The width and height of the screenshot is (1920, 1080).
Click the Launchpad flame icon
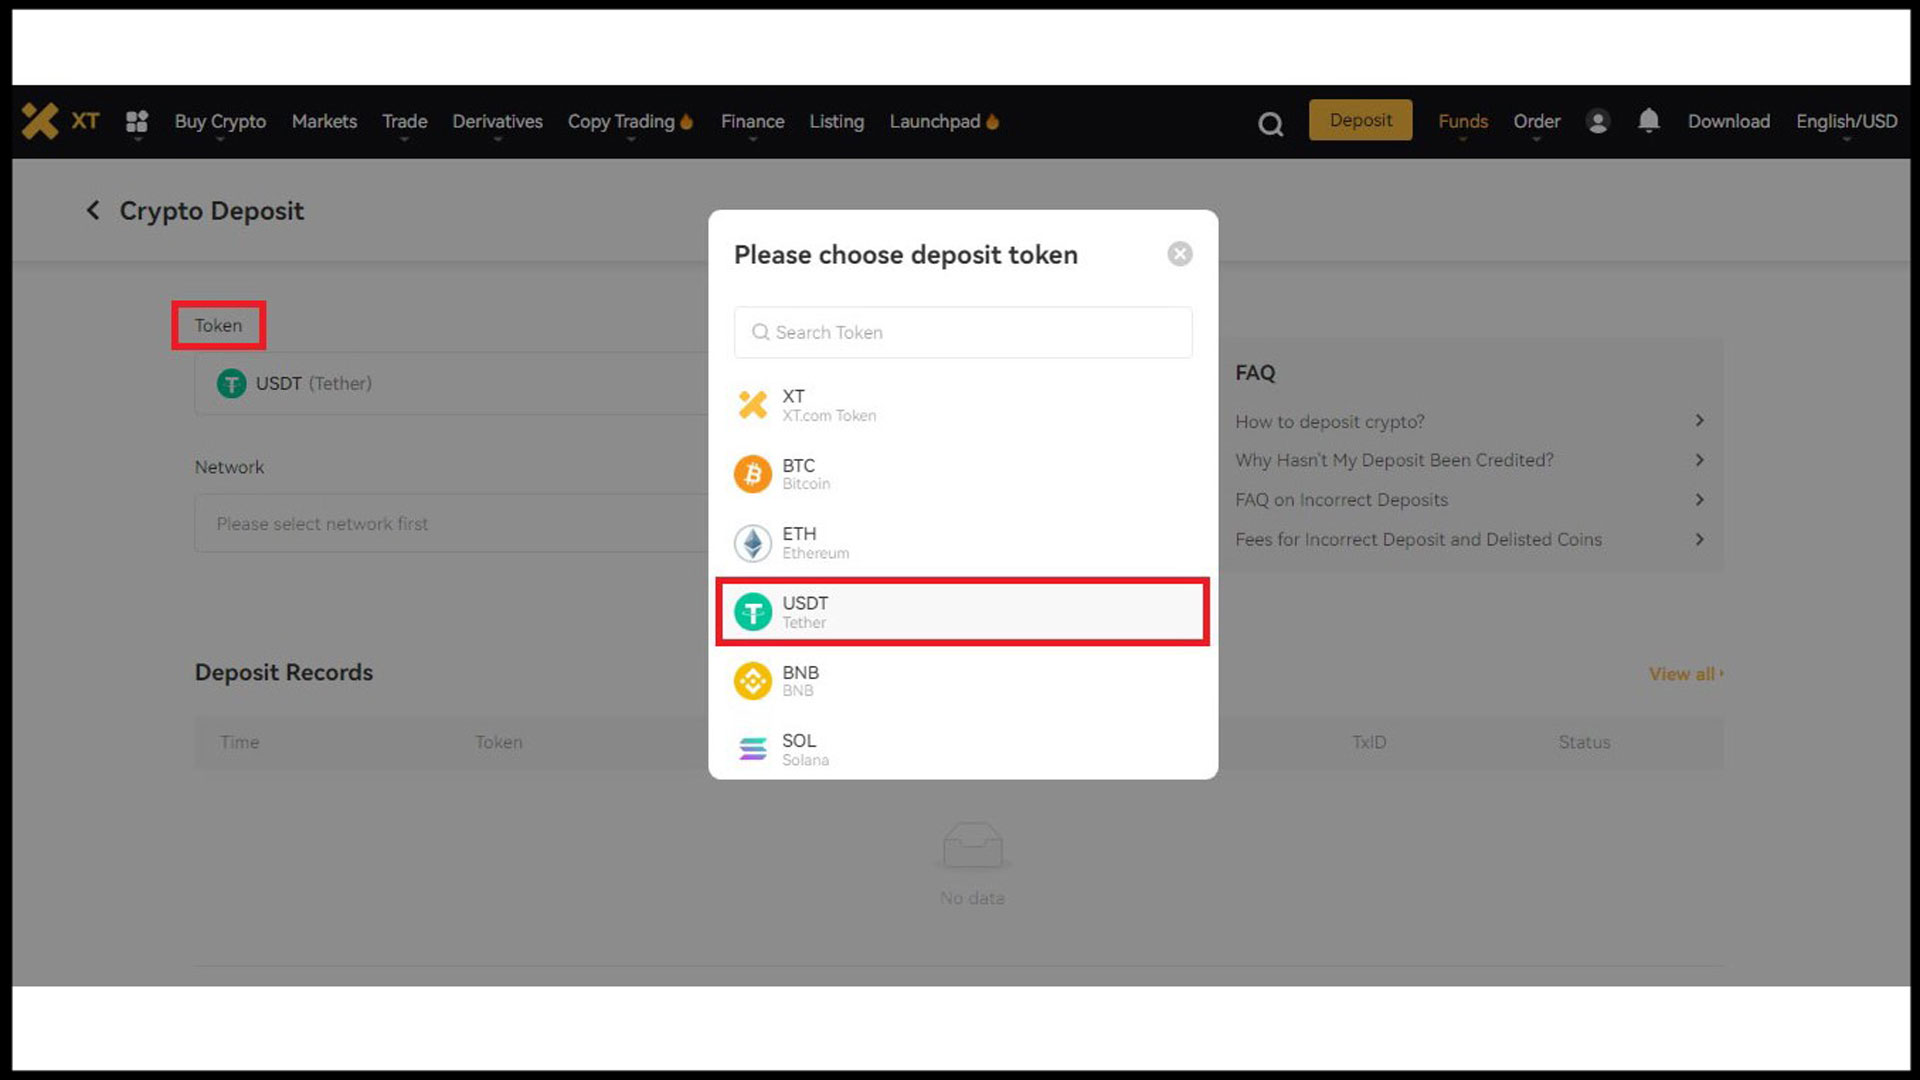click(993, 121)
